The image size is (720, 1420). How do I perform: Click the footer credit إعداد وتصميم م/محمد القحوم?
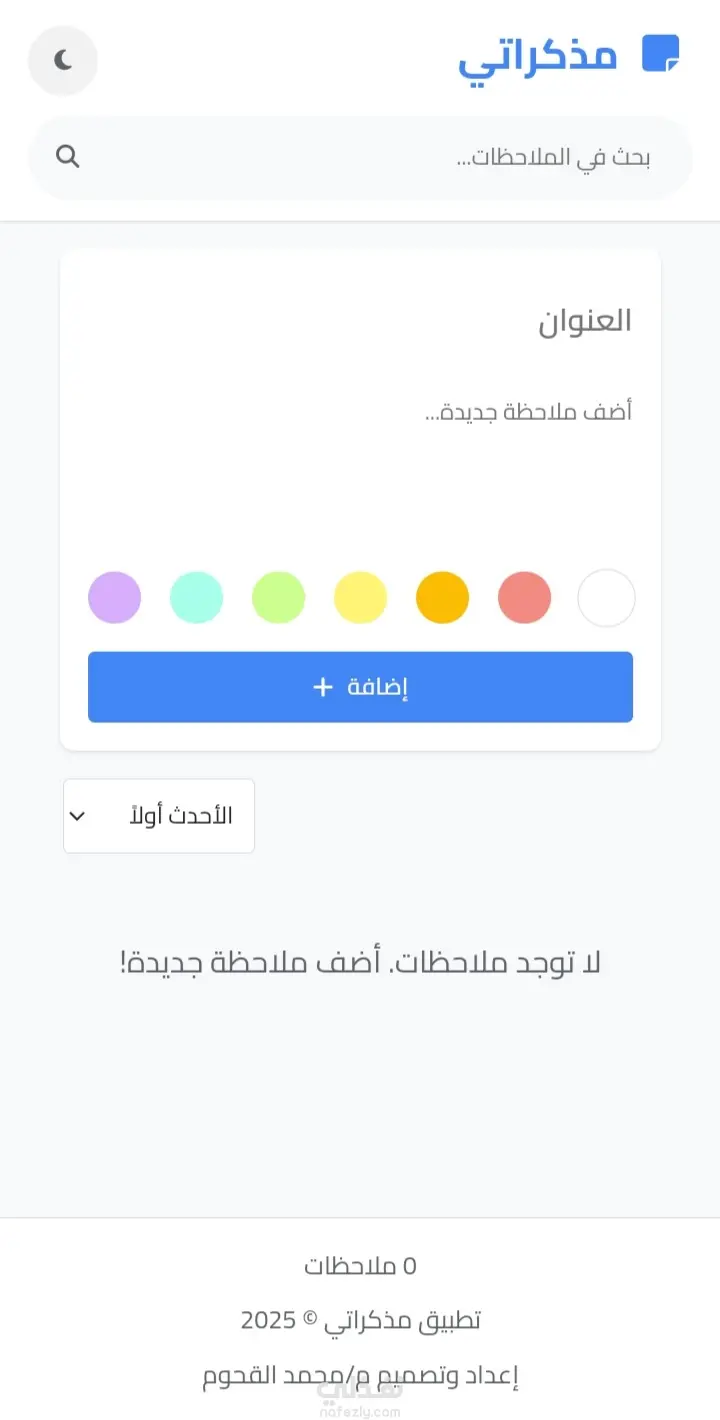pyautogui.click(x=360, y=1376)
